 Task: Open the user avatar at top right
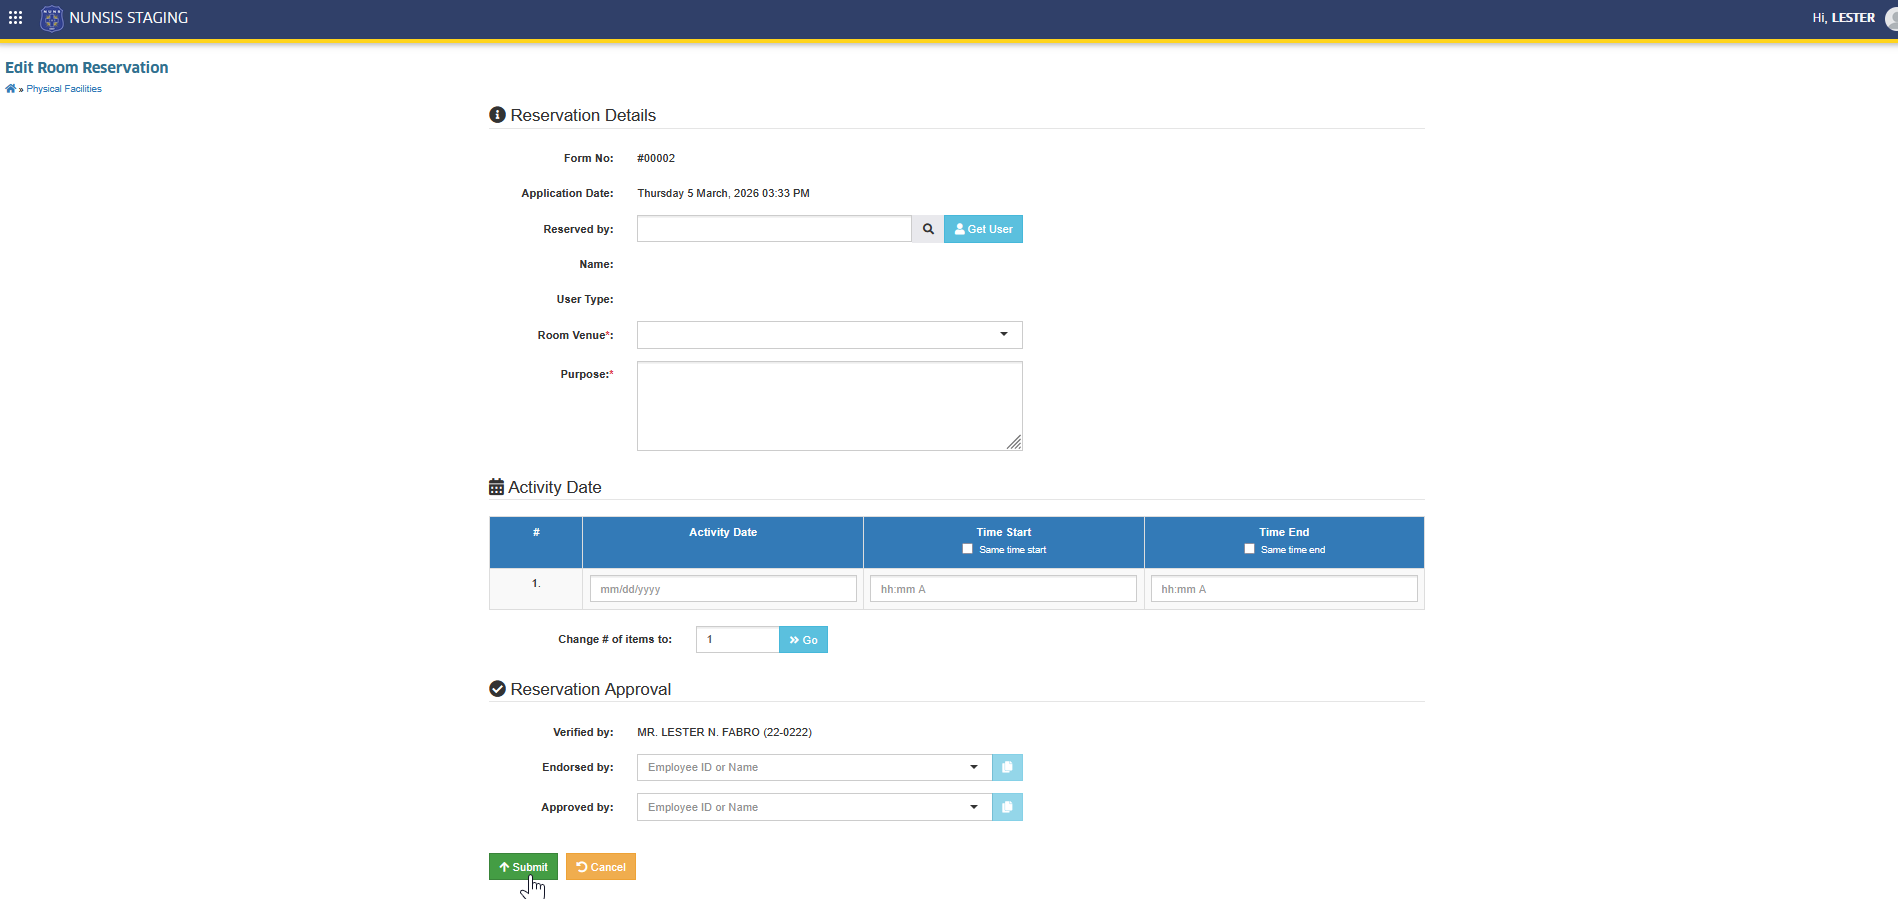click(1891, 18)
